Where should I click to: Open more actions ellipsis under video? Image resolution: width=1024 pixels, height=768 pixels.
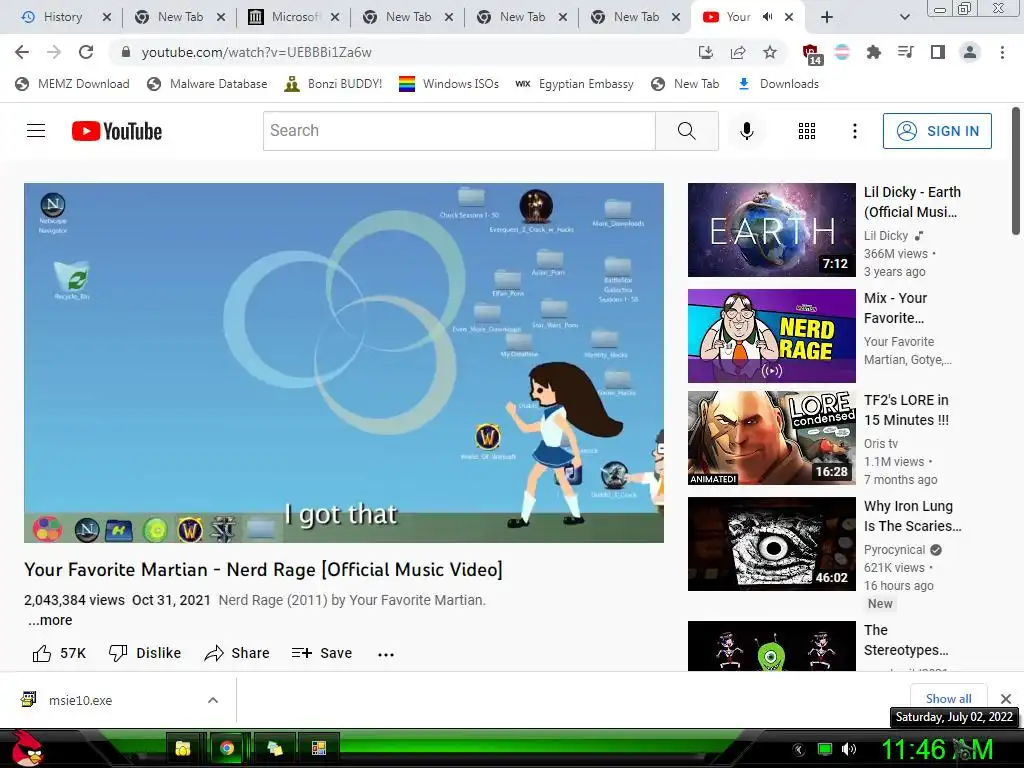click(x=386, y=654)
